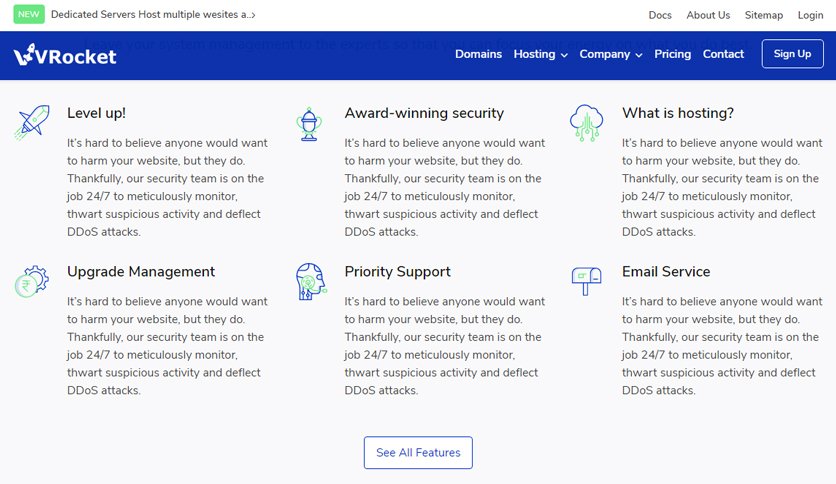Viewport: 836px width, 484px height.
Task: Open the Docs link
Action: pyautogui.click(x=660, y=15)
